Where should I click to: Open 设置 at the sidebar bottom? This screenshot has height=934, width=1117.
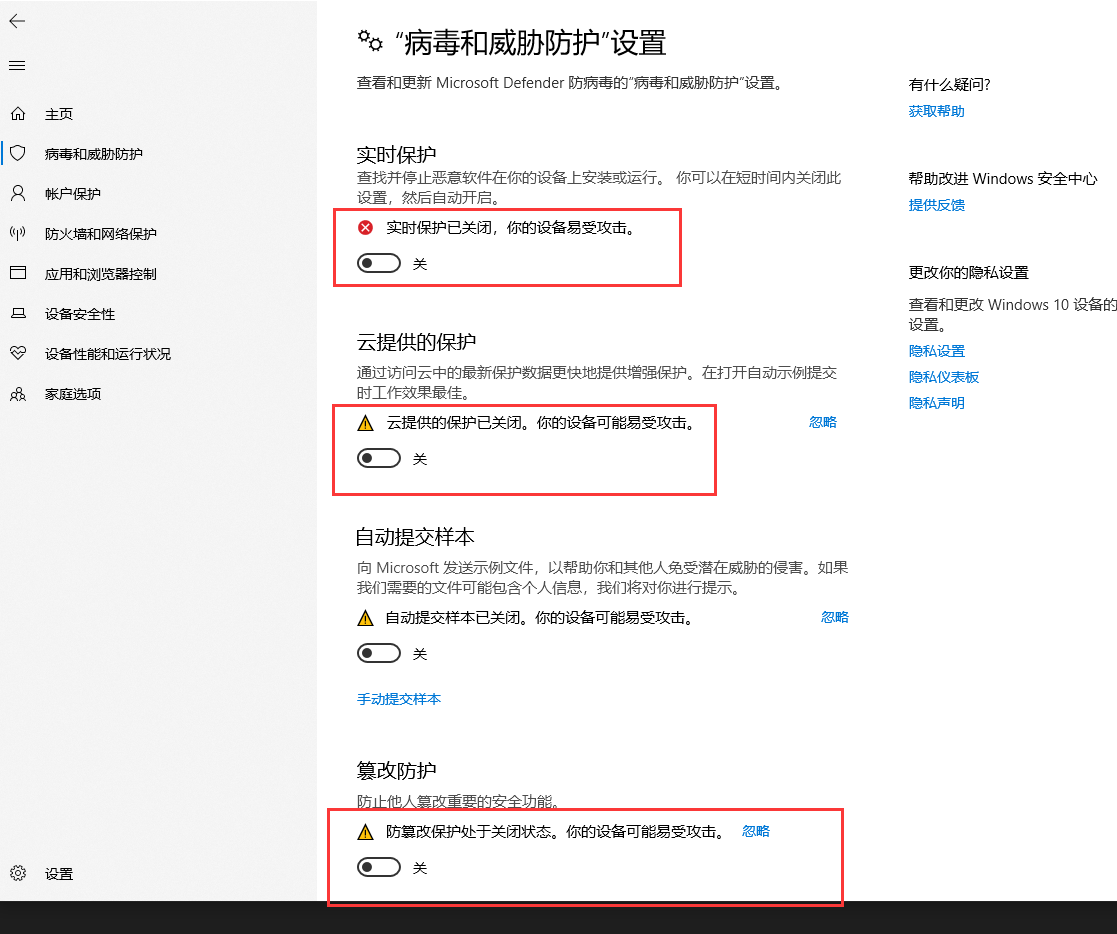[59, 874]
